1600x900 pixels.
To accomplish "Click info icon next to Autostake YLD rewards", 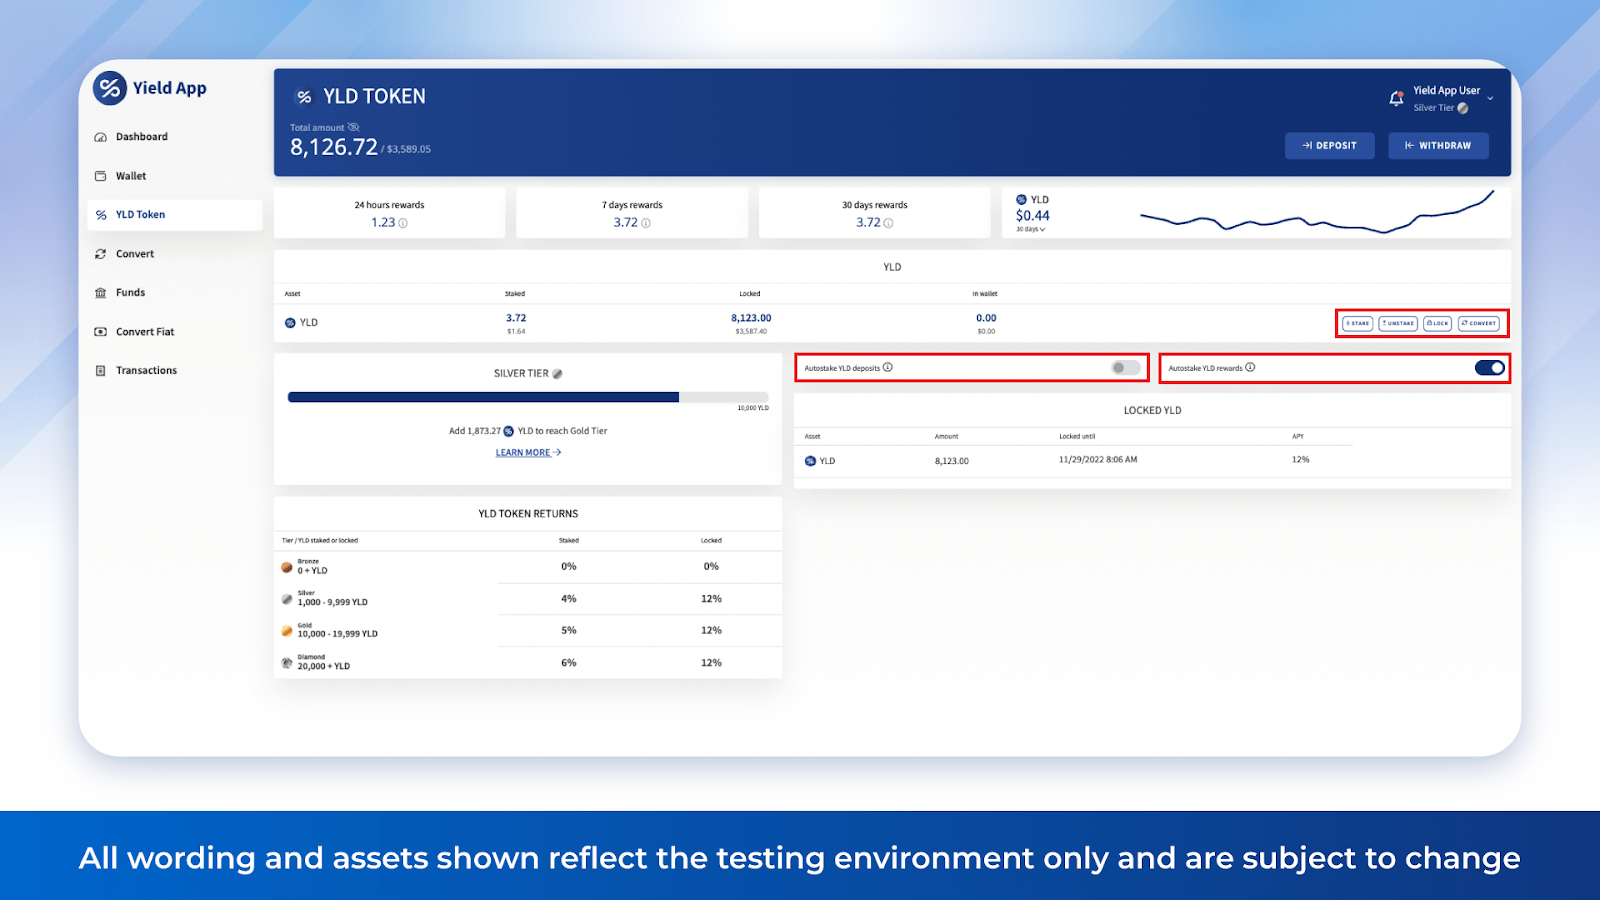I will [x=1250, y=368].
